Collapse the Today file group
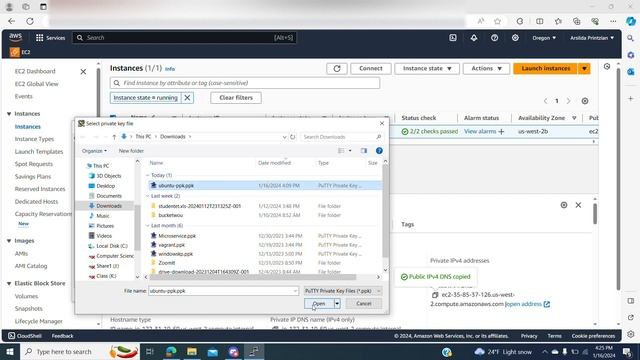 point(147,175)
